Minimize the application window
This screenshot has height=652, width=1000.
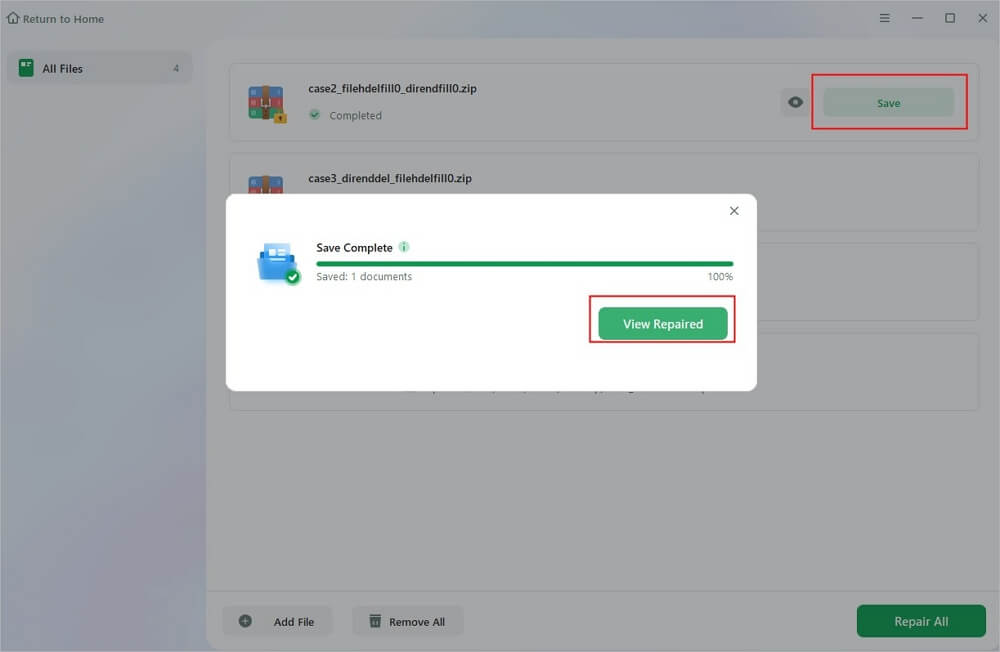[917, 18]
